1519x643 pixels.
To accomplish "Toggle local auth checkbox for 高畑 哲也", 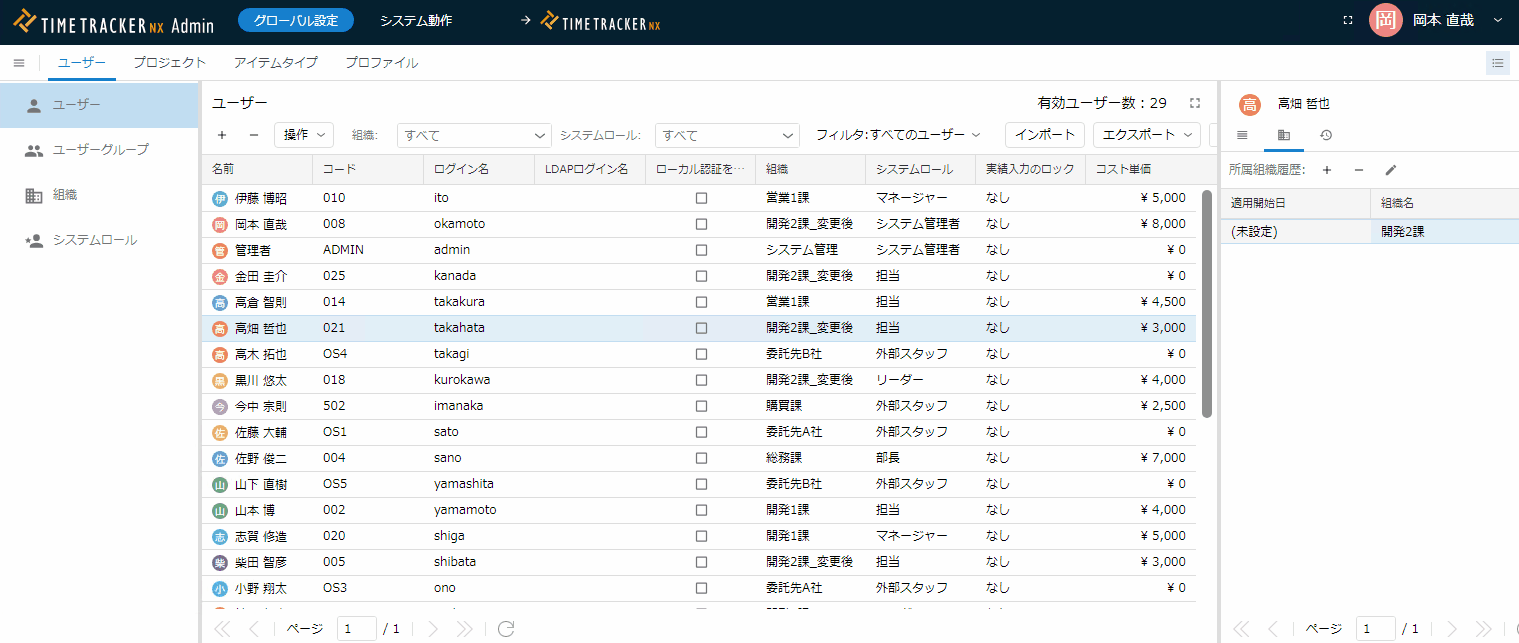I will coord(701,328).
